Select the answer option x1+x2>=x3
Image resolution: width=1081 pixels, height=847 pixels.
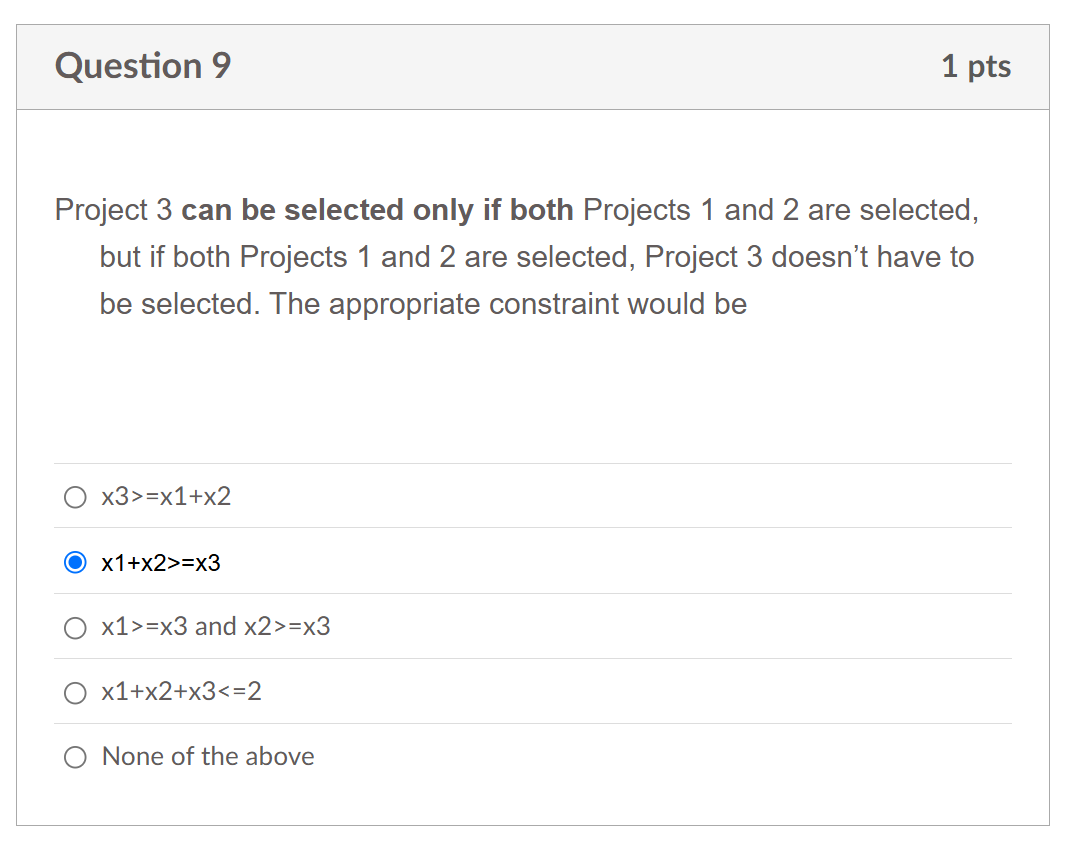point(162,561)
